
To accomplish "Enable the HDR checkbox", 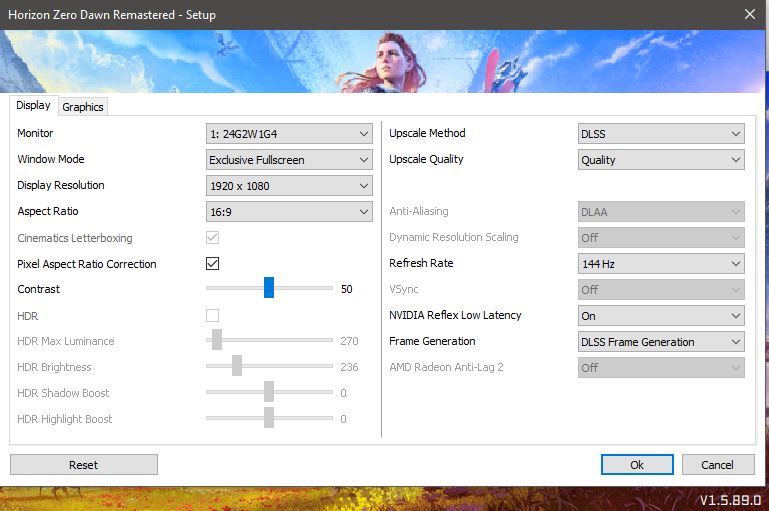I will click(x=212, y=315).
